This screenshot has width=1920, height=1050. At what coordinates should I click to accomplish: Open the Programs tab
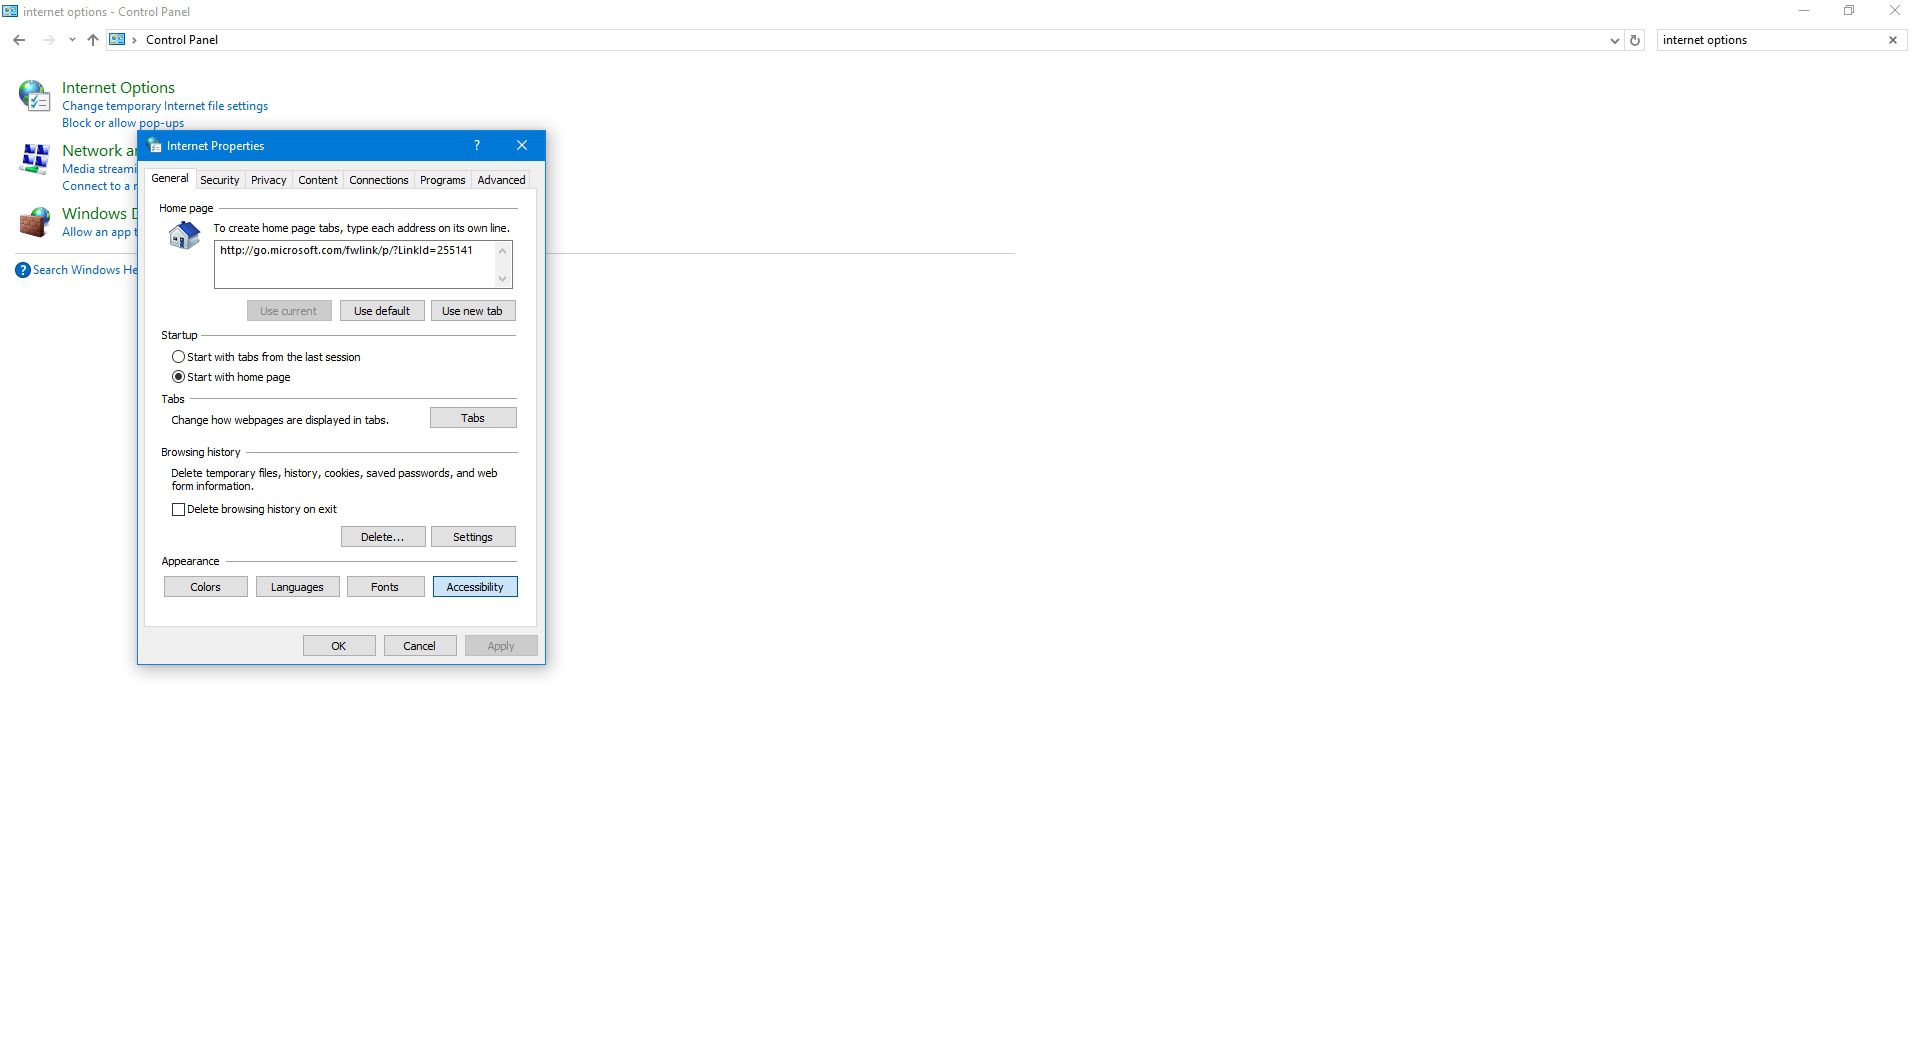443,180
